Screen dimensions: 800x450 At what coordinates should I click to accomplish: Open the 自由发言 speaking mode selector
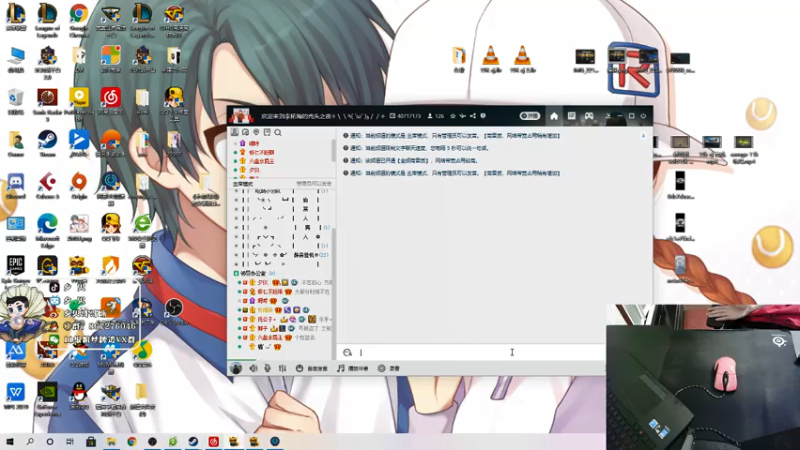coord(312,368)
